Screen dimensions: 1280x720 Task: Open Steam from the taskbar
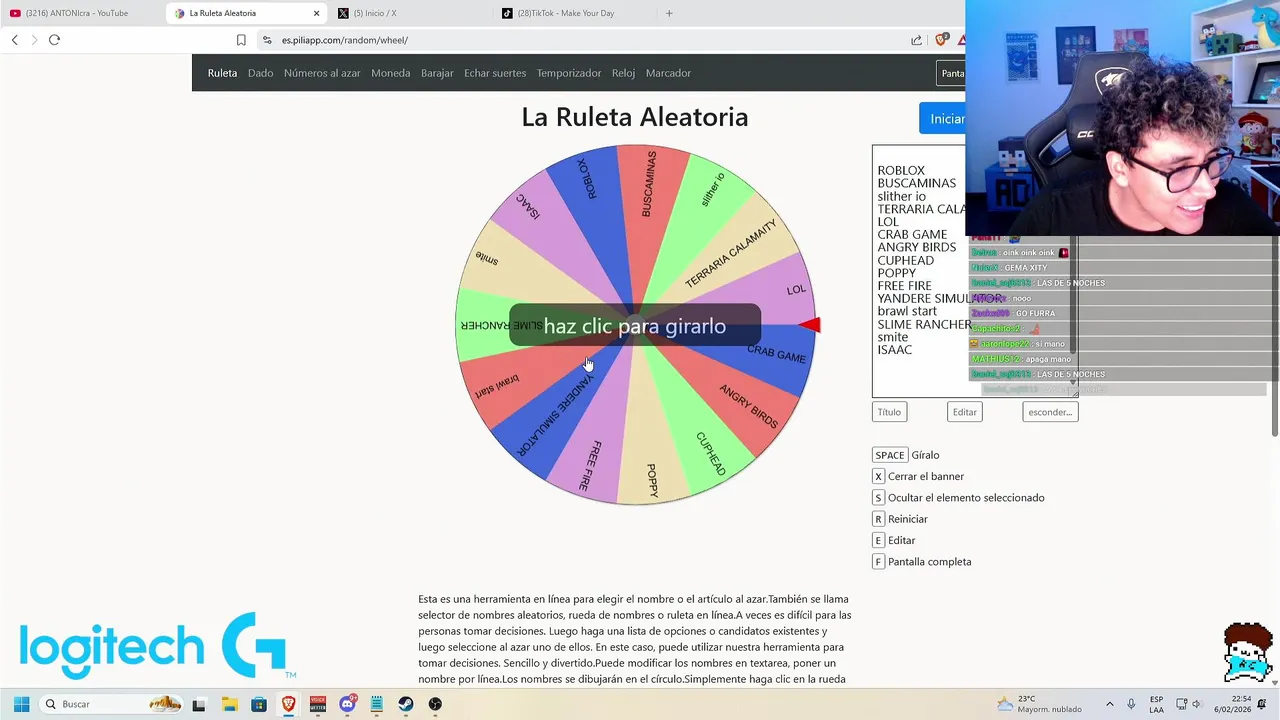point(406,704)
